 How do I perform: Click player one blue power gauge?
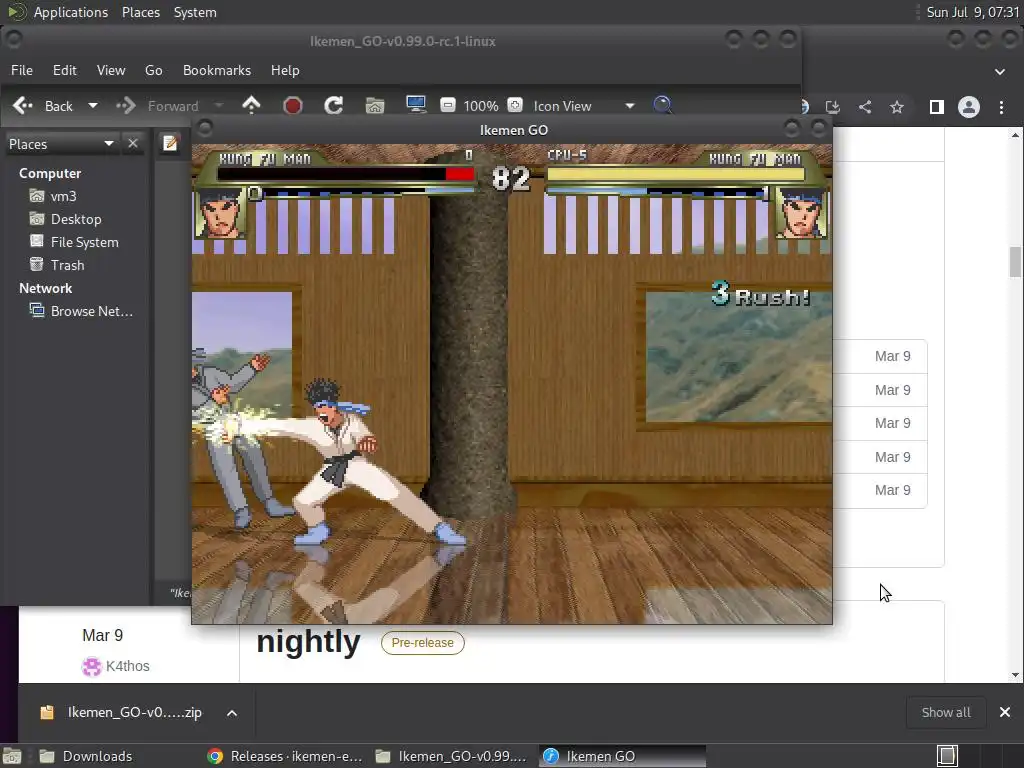[449, 191]
